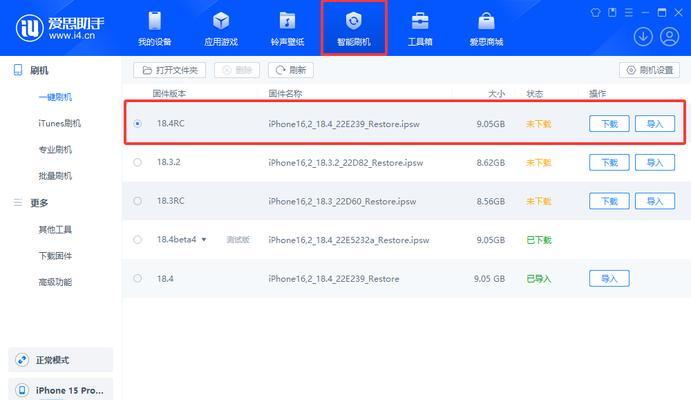Open 爱思商城 store tab
This screenshot has width=691, height=400.
(486, 29)
